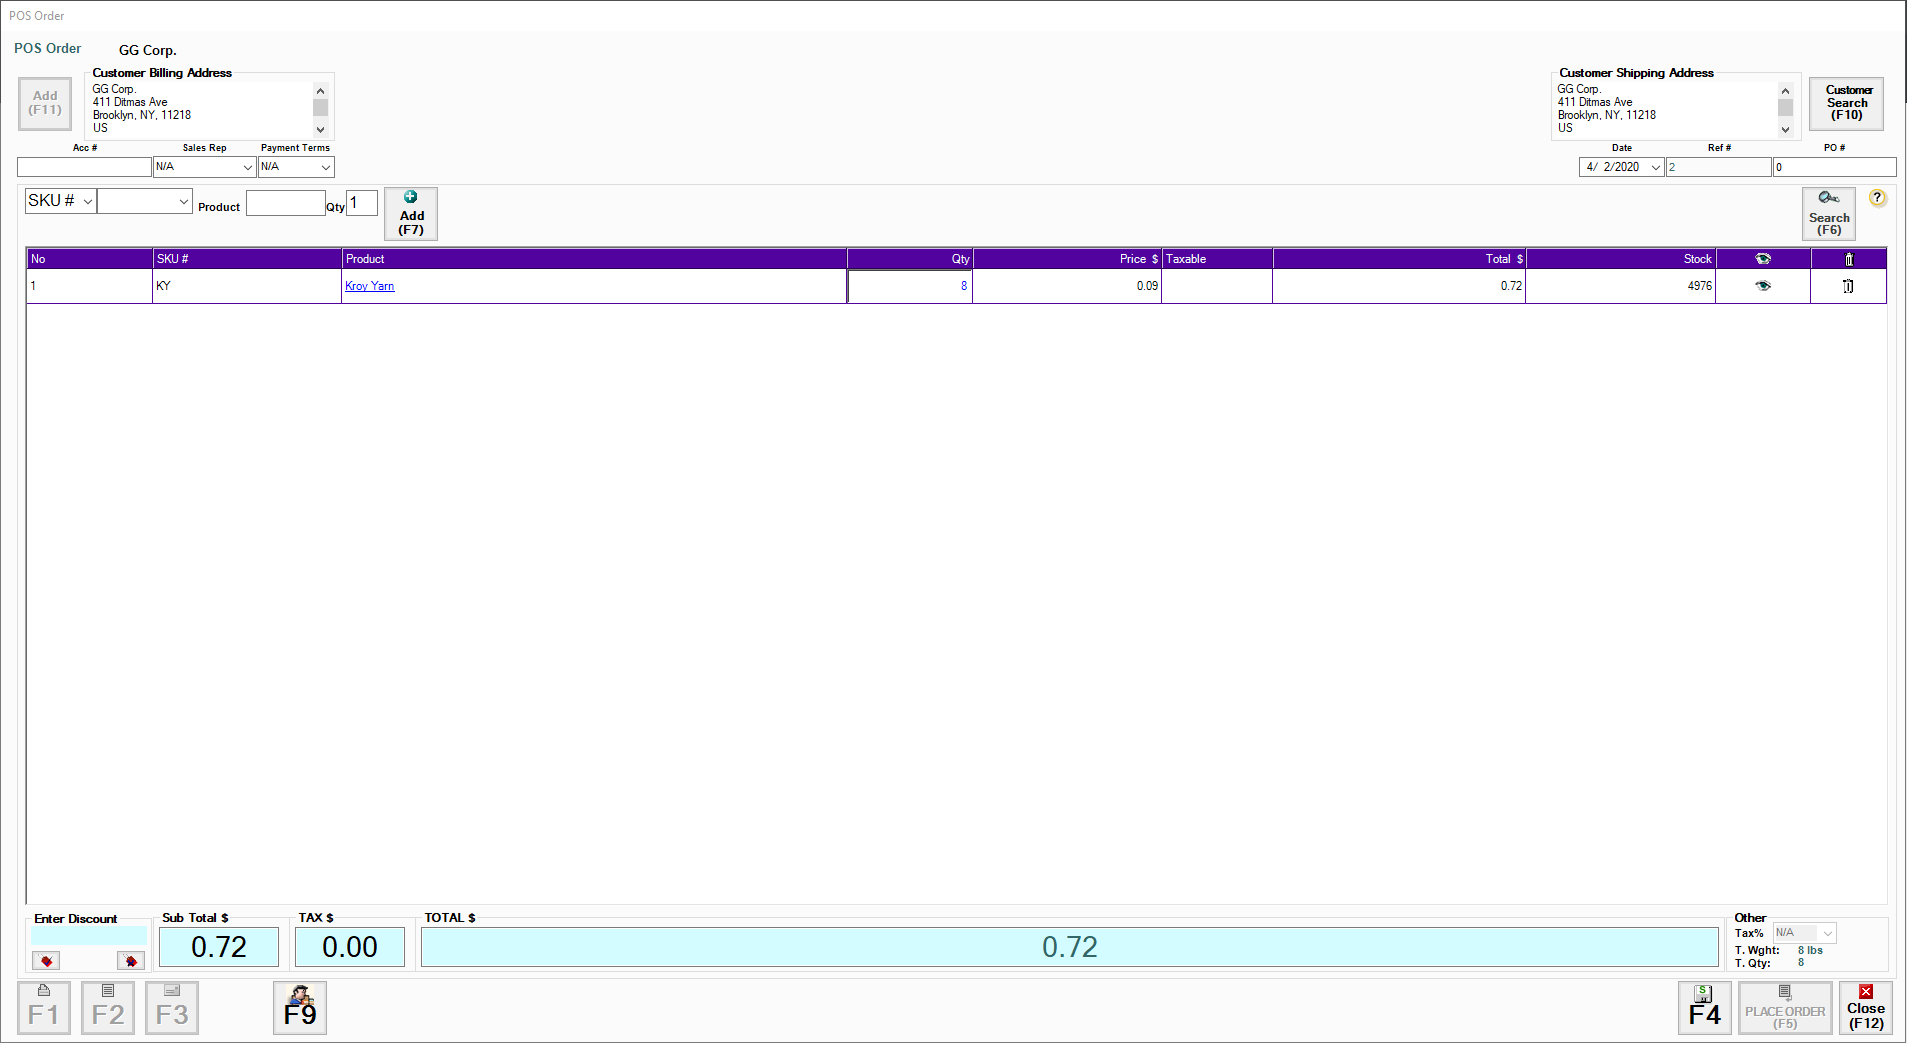Open product Search (F6)
1907x1043 pixels.
tap(1828, 213)
